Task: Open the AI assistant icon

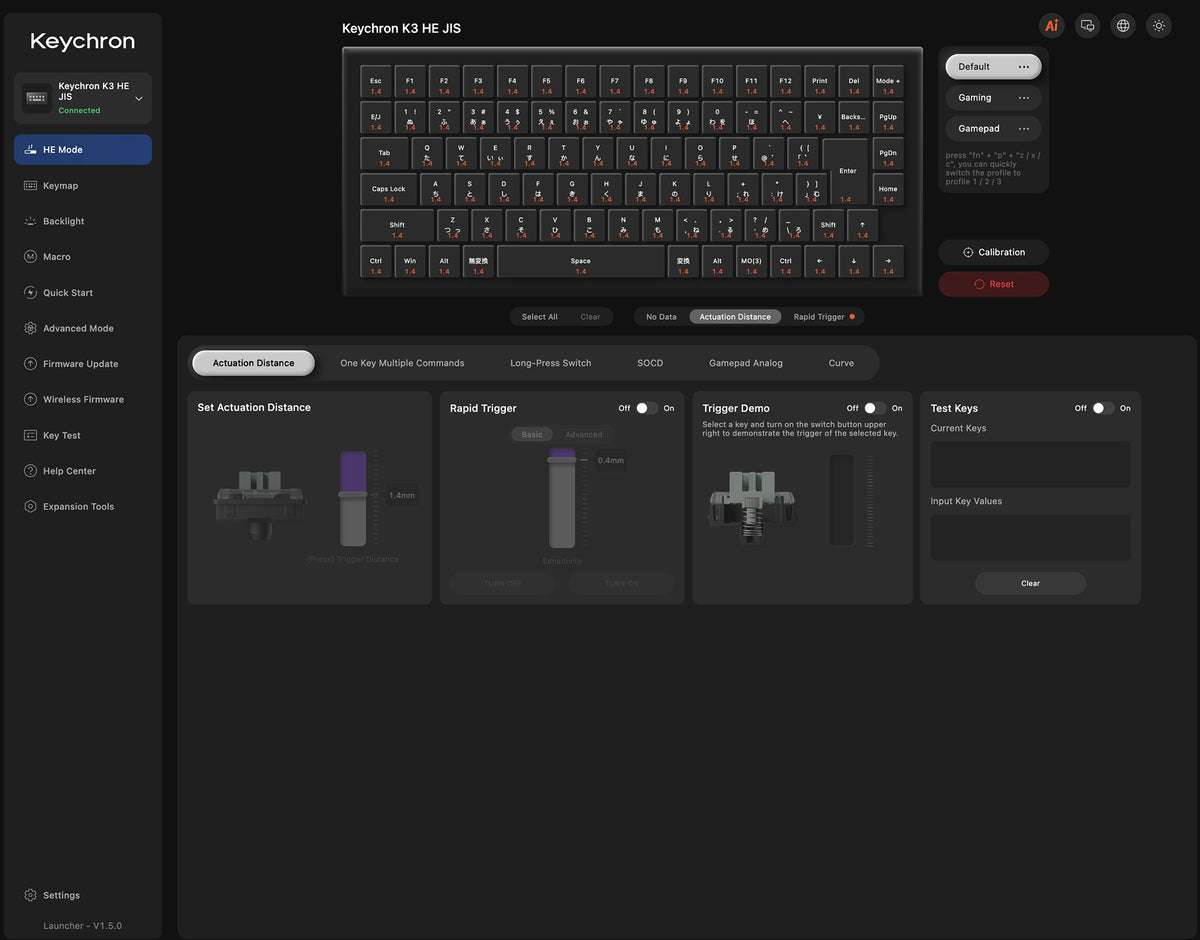Action: click(x=1051, y=26)
